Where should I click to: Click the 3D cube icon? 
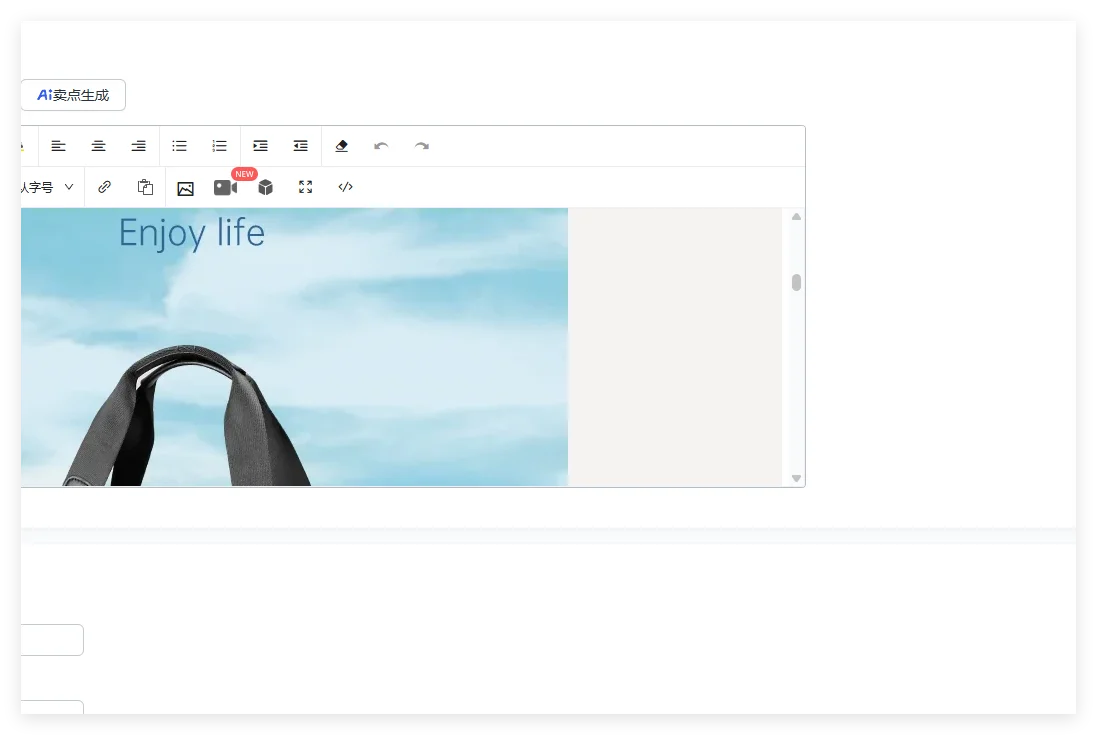[266, 187]
